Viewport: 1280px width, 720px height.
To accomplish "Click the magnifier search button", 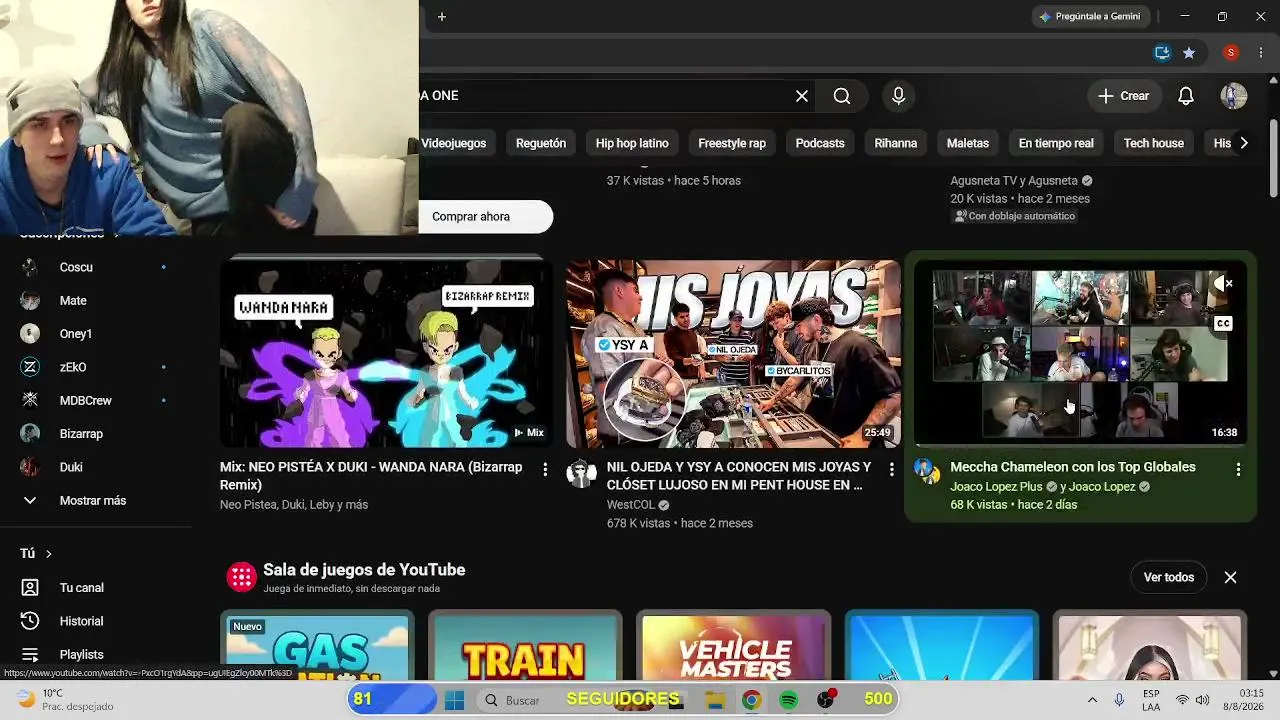I will (842, 96).
